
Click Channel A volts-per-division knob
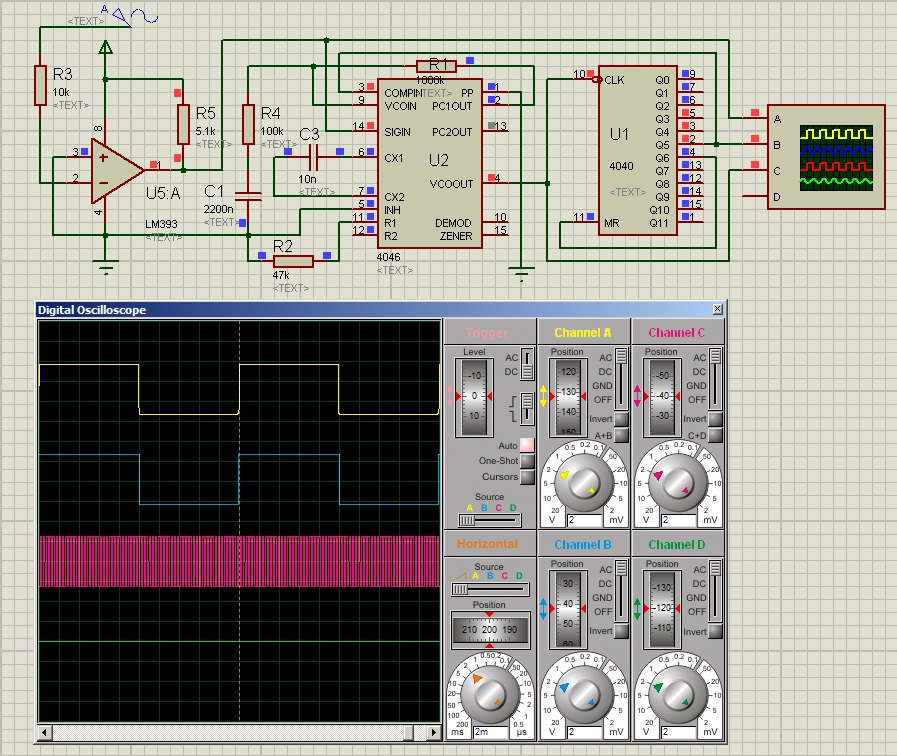coord(584,483)
